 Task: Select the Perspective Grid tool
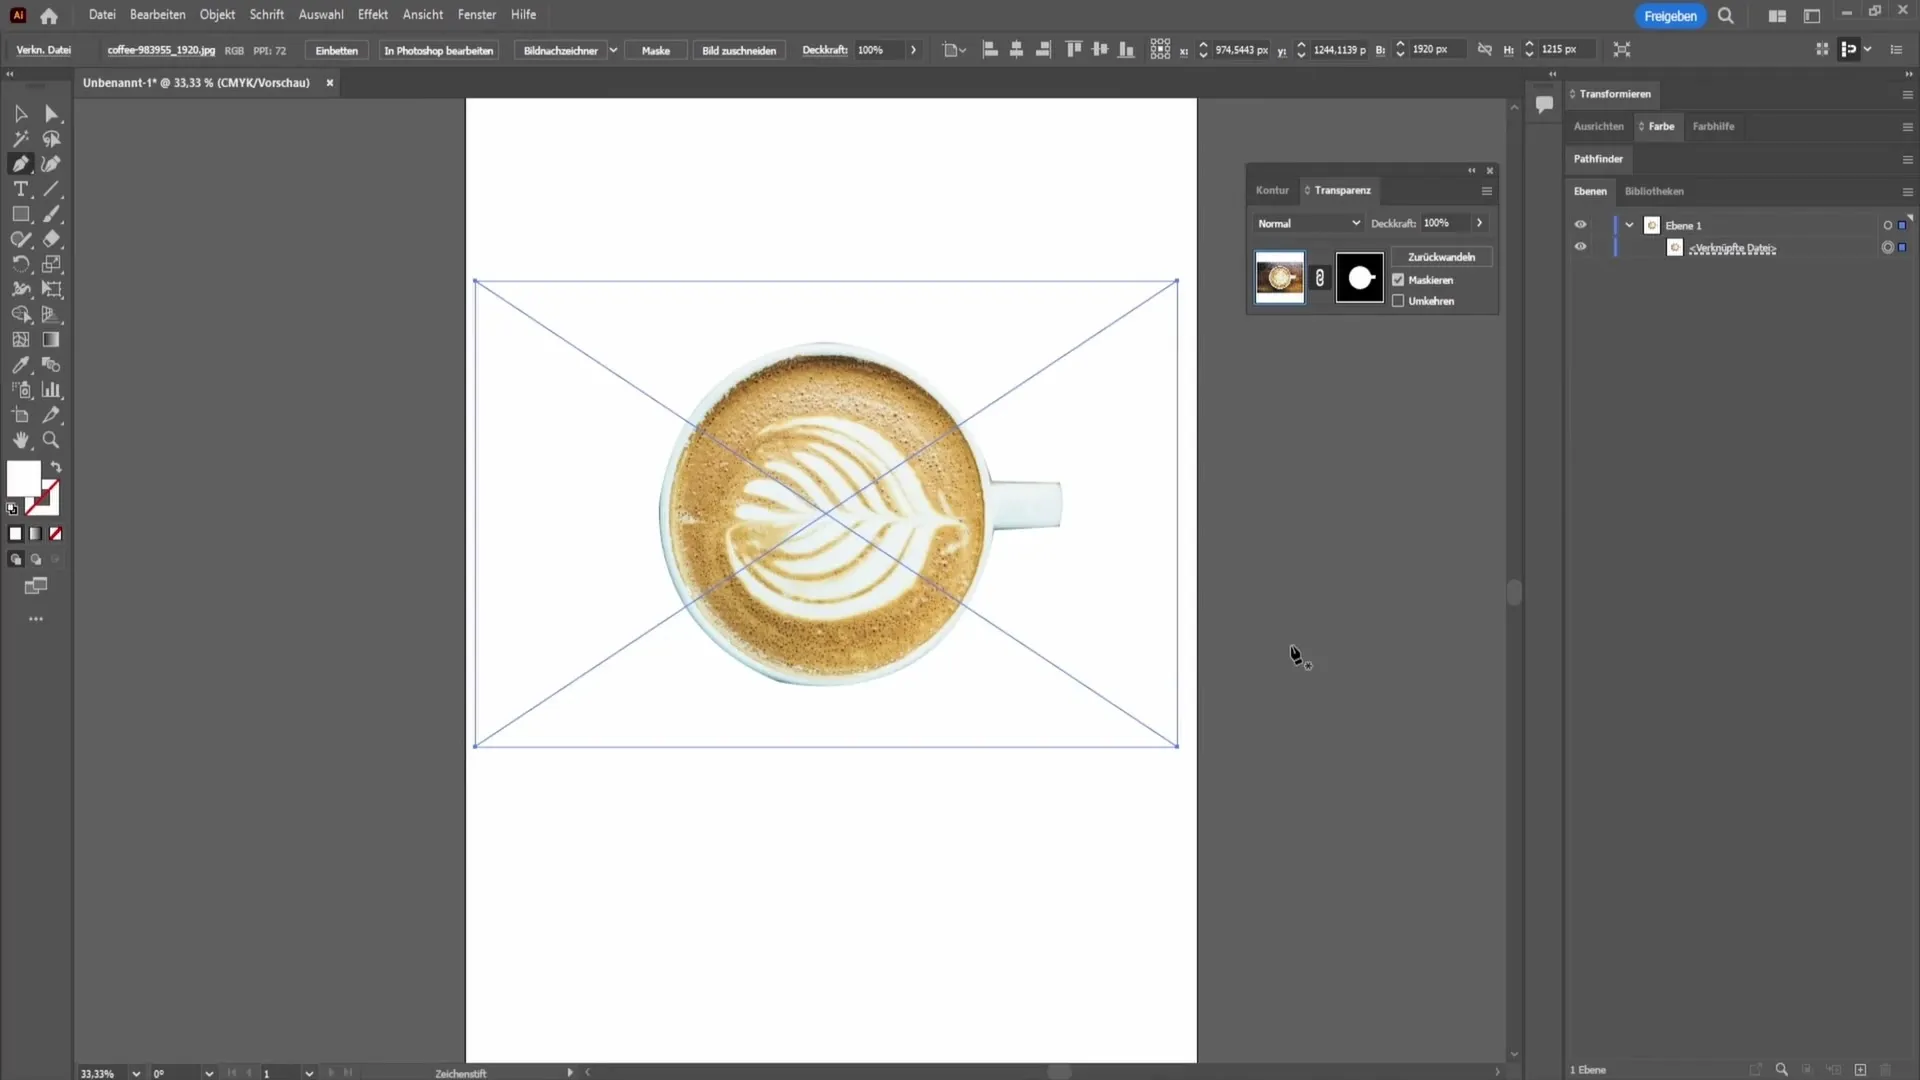click(52, 314)
